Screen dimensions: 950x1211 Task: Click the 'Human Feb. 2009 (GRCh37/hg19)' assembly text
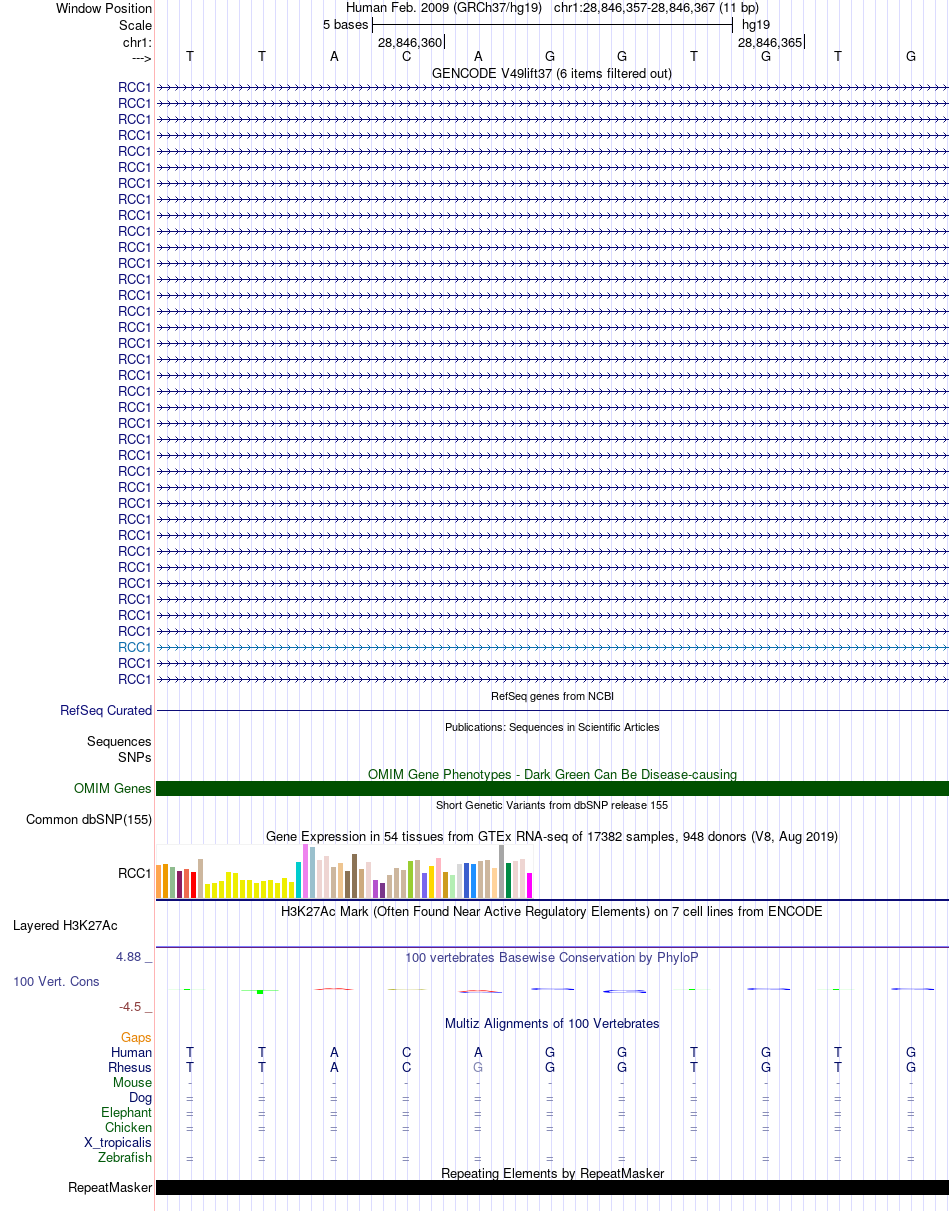tap(444, 8)
